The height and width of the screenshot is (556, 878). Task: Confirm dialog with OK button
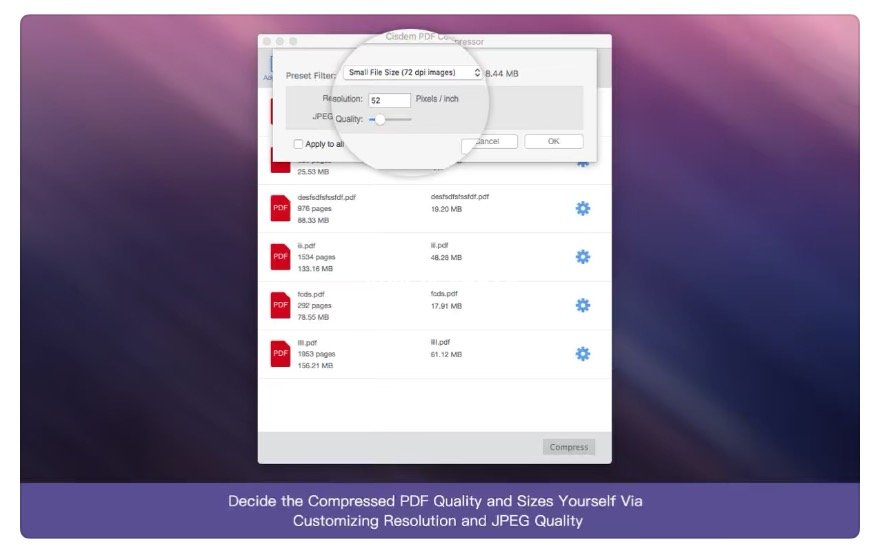pos(554,141)
